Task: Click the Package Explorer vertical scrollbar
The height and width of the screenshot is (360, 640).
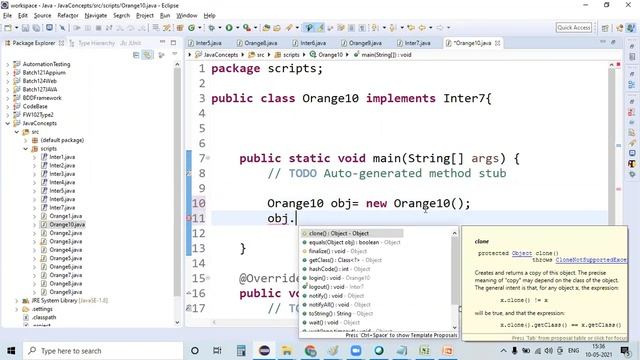Action: (177, 182)
